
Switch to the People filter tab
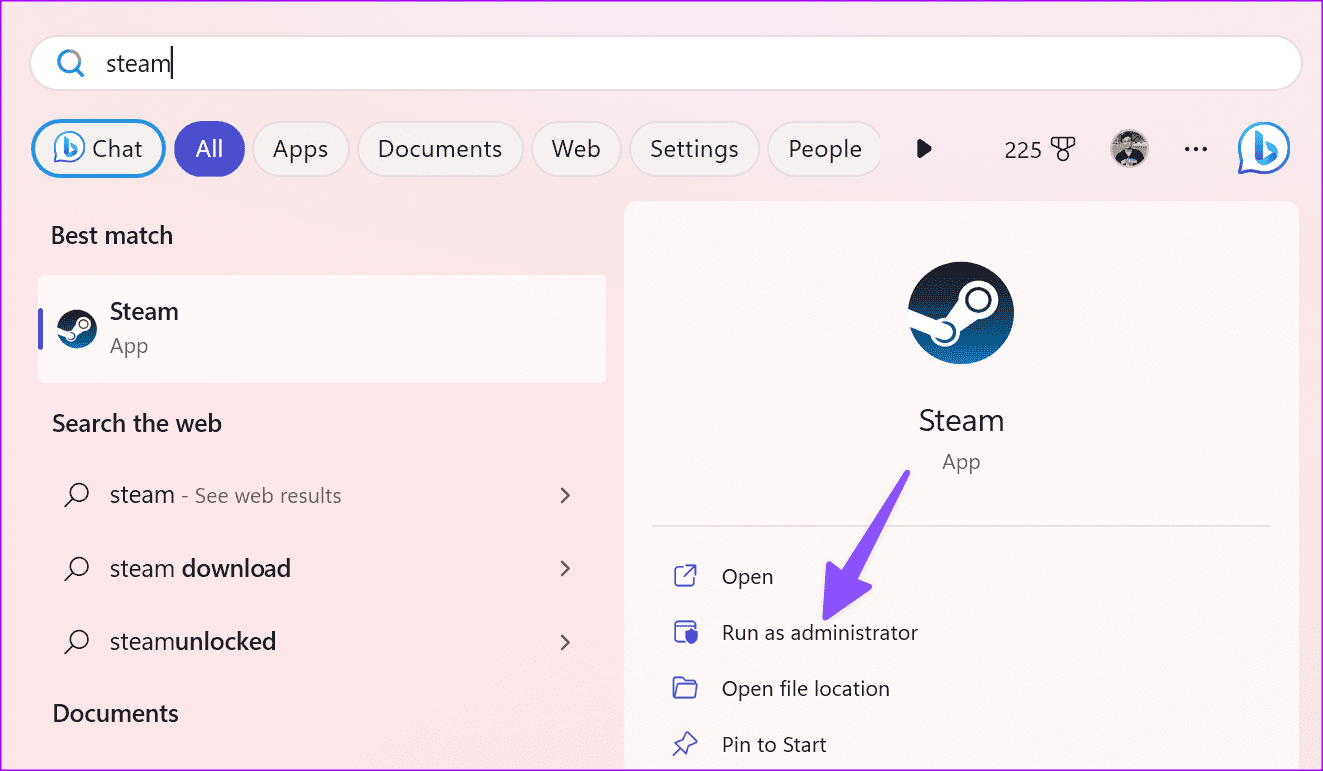coord(824,149)
